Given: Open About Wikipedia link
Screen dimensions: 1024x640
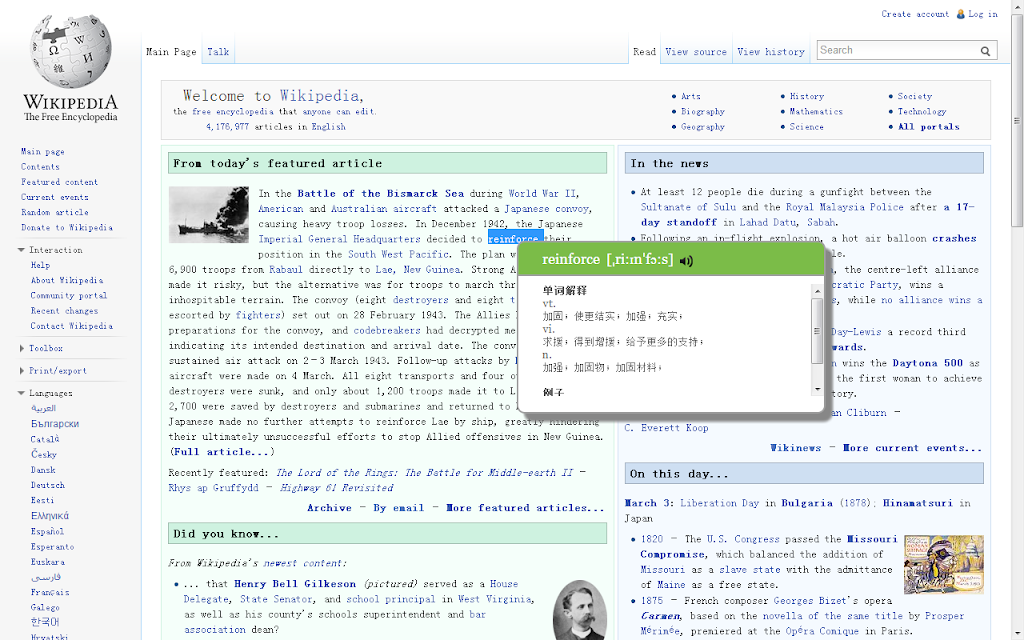Looking at the screenshot, I should tap(67, 280).
